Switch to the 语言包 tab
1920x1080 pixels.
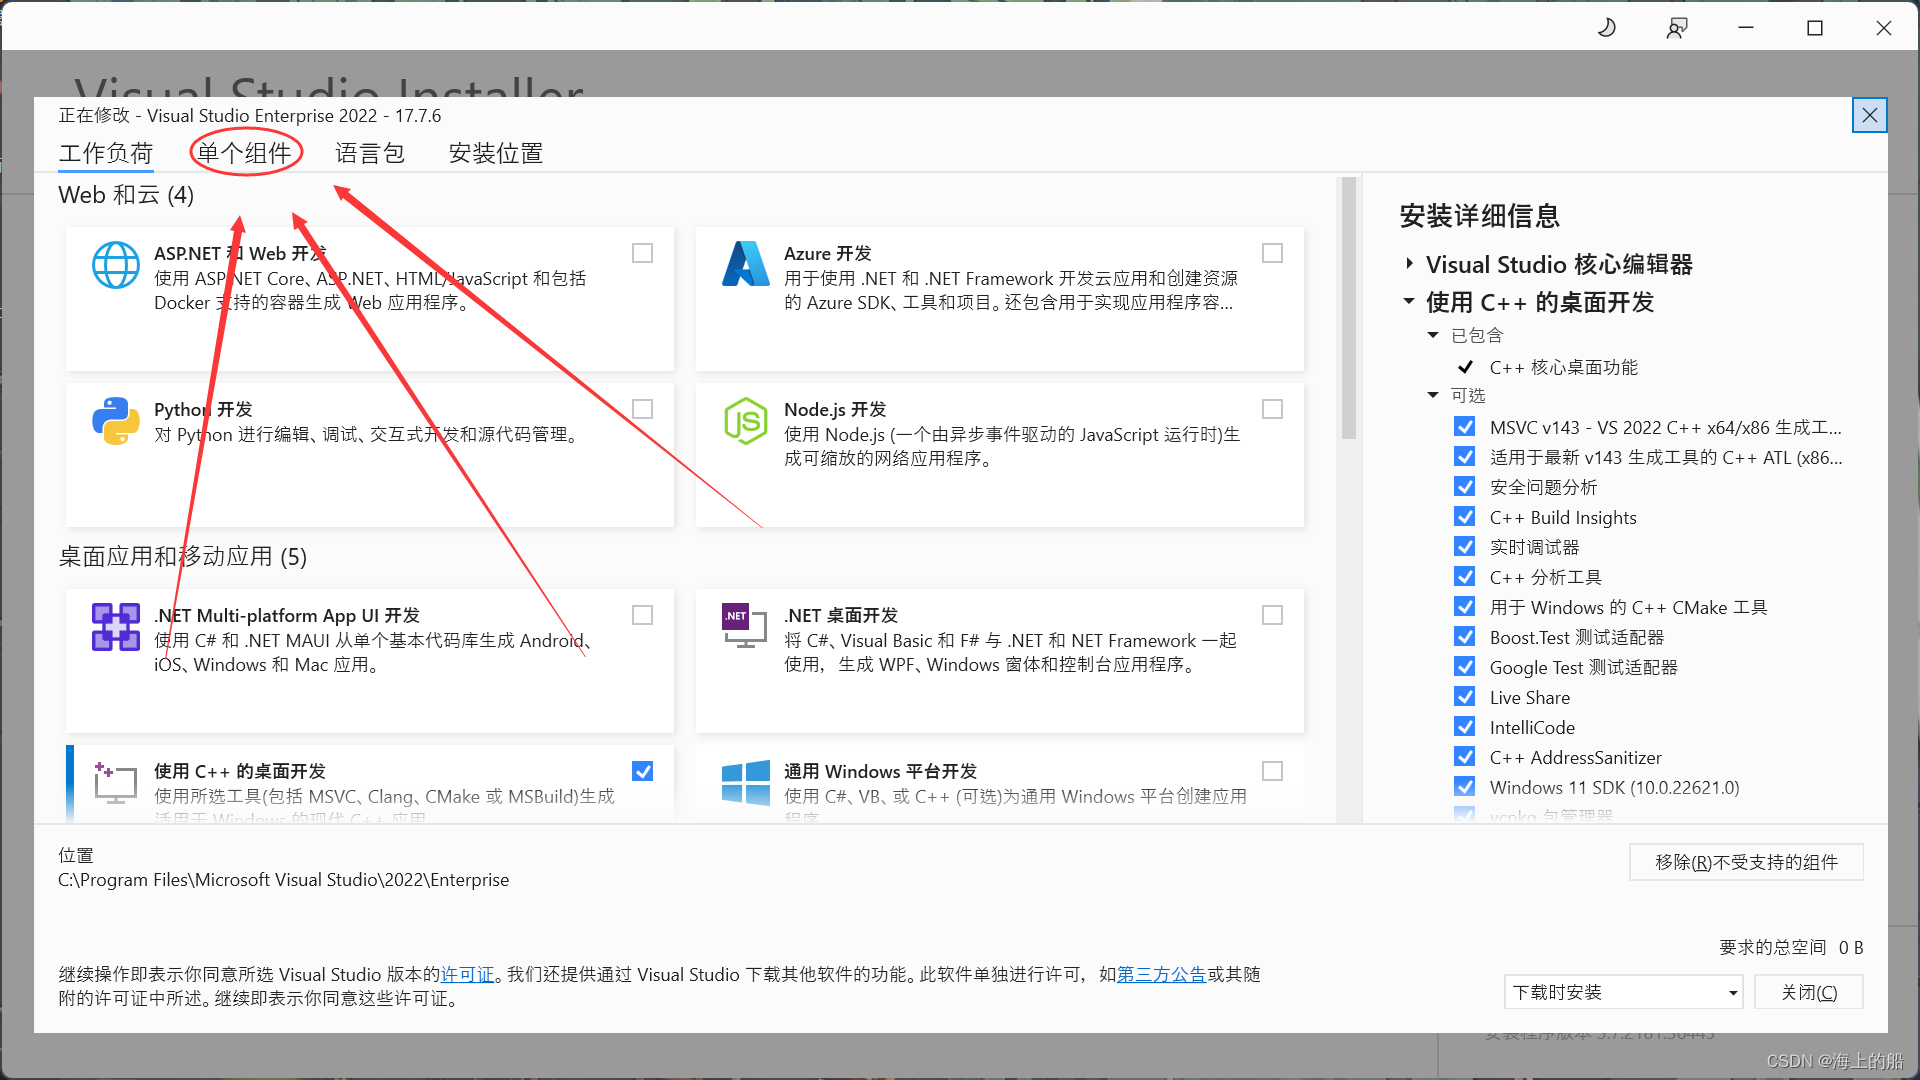coord(370,153)
